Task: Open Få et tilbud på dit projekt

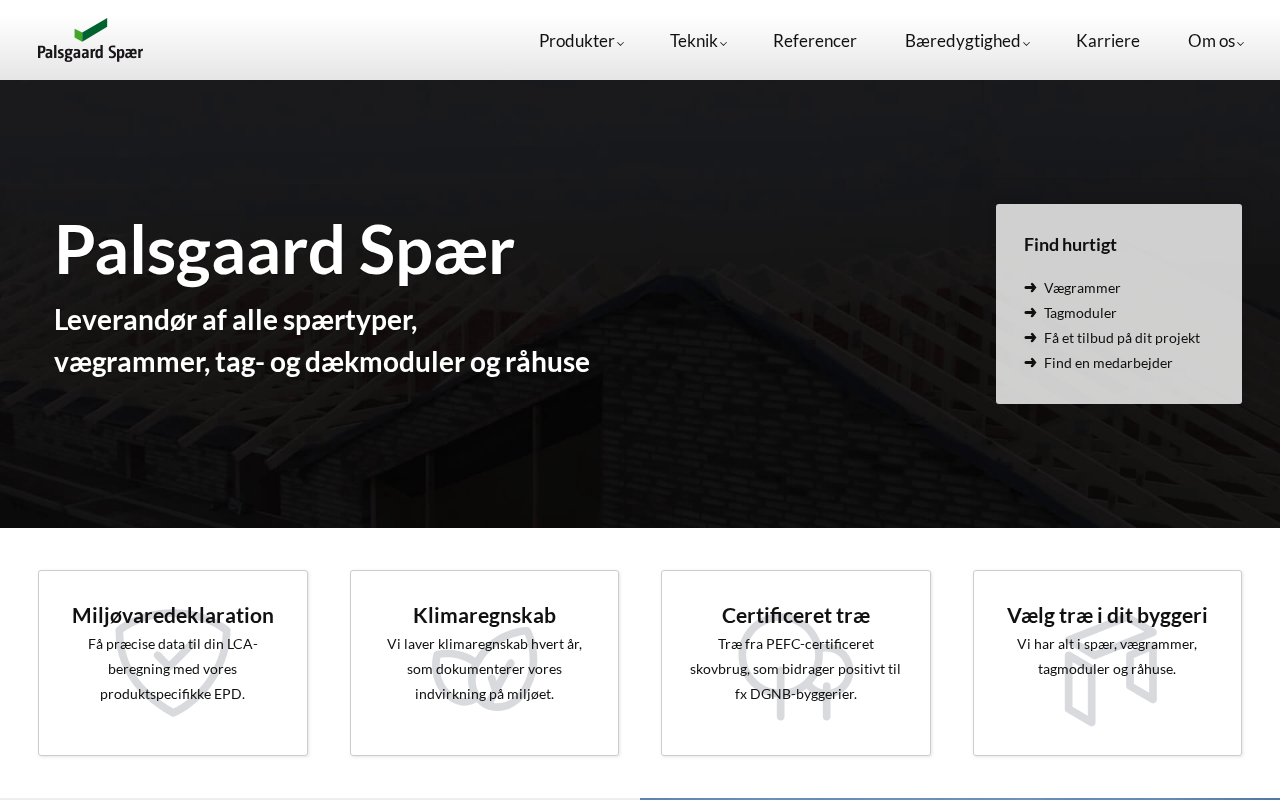Action: [x=1122, y=338]
